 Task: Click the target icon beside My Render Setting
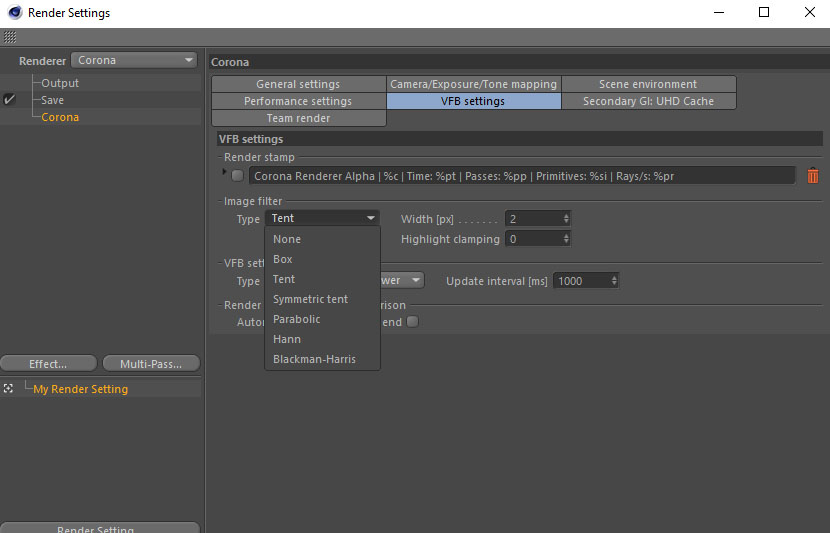click(x=8, y=389)
